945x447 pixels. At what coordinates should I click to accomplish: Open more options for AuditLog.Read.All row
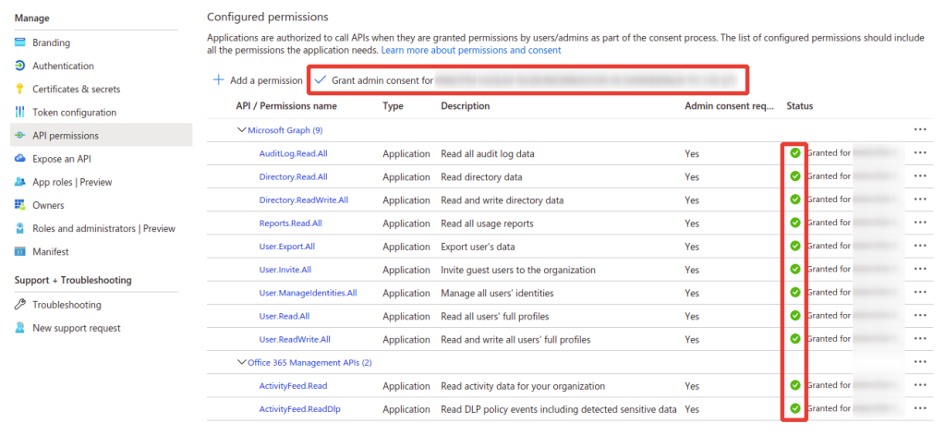point(920,153)
